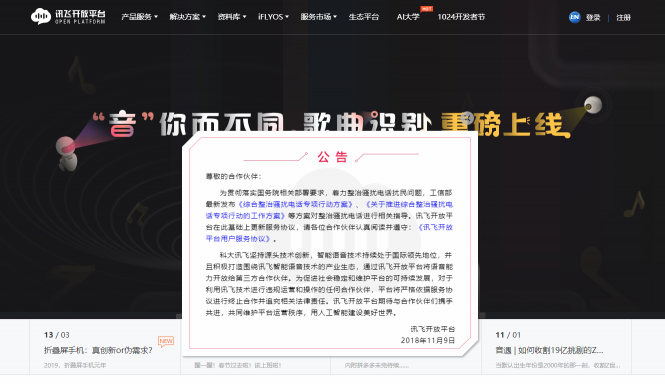Click the 讯飞开放平台 signature in the notice
This screenshot has width=665, height=389.
(x=433, y=329)
